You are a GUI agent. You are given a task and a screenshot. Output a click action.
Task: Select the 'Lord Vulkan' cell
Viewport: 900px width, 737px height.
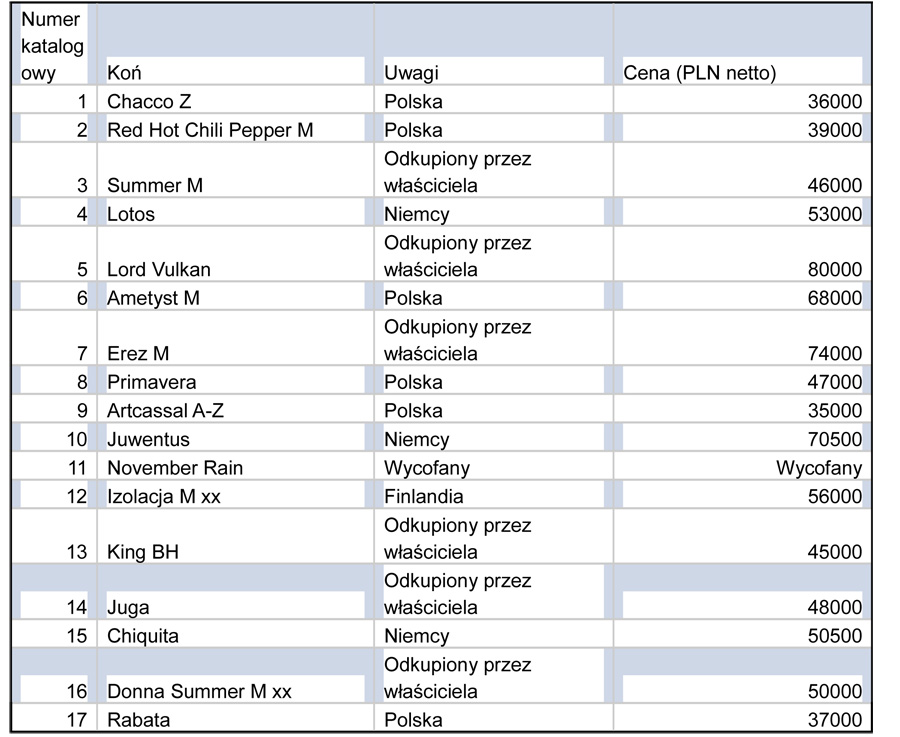click(159, 270)
